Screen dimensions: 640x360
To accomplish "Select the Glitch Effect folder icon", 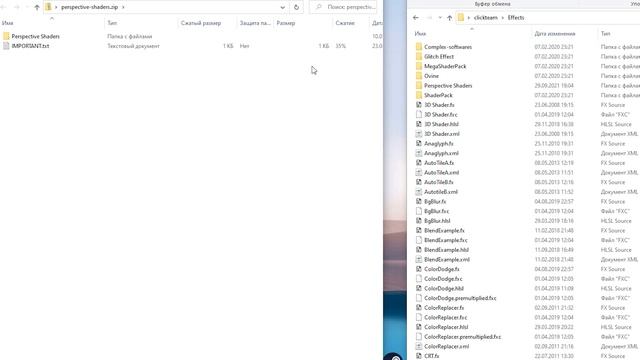I will pos(419,57).
